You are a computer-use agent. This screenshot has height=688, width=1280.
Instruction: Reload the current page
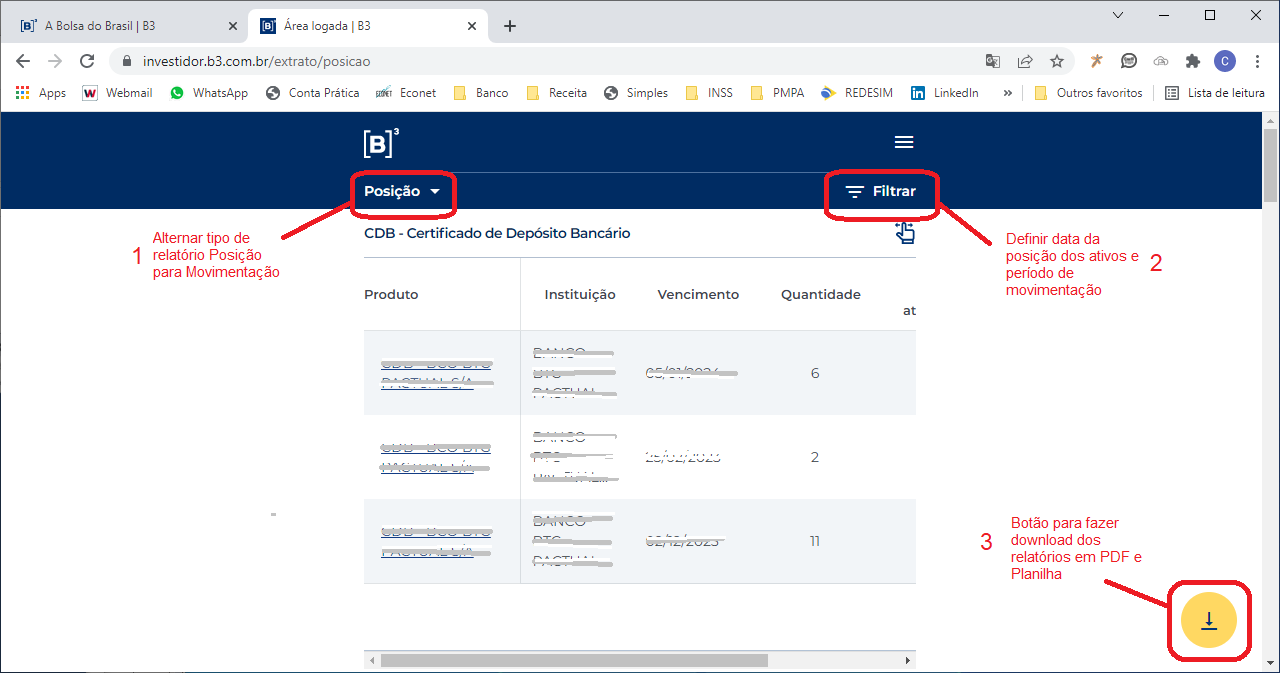pyautogui.click(x=88, y=61)
